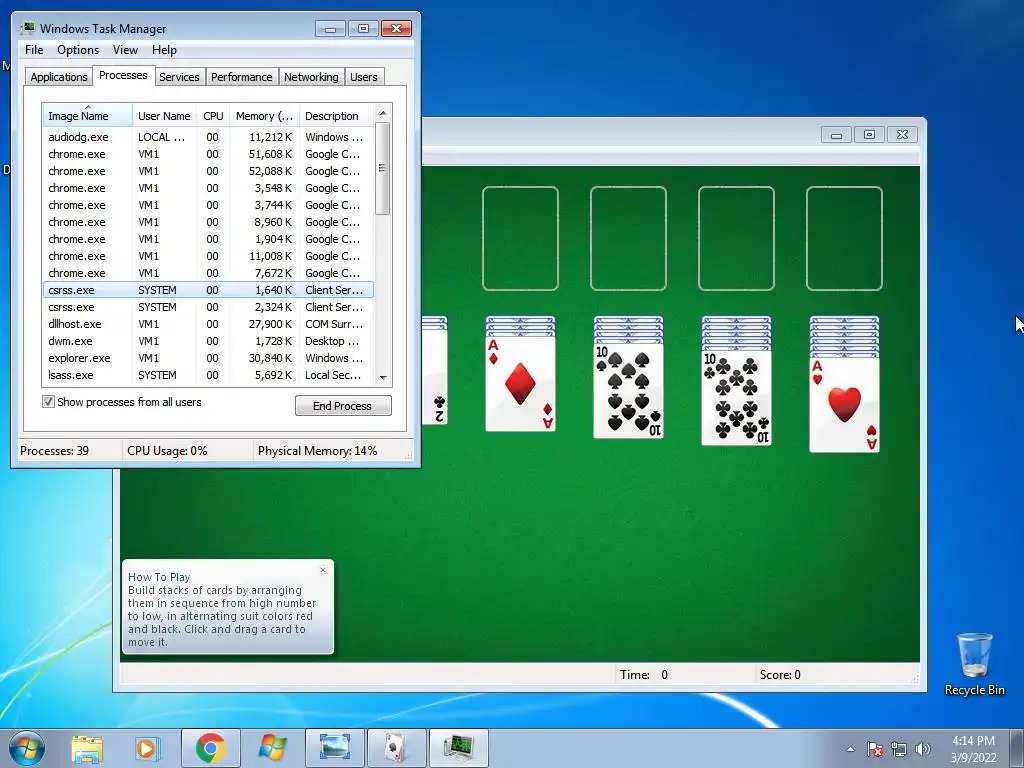This screenshot has height=768, width=1024.
Task: Select the explorer.exe process row
Action: point(208,358)
